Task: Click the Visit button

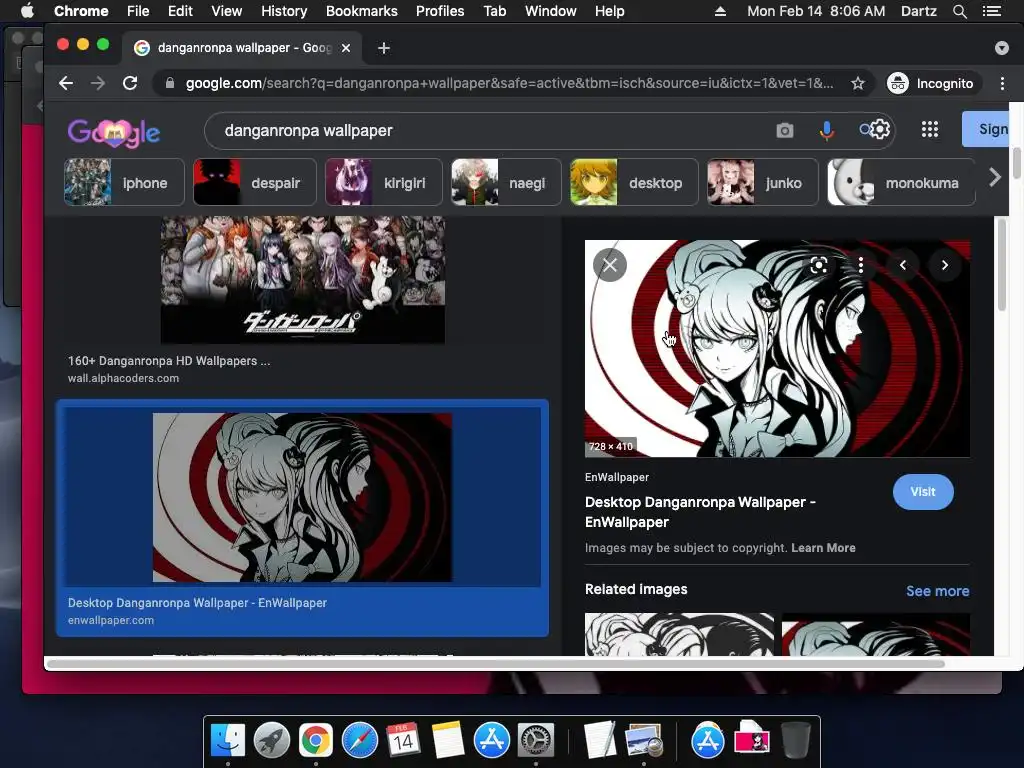Action: 923,492
